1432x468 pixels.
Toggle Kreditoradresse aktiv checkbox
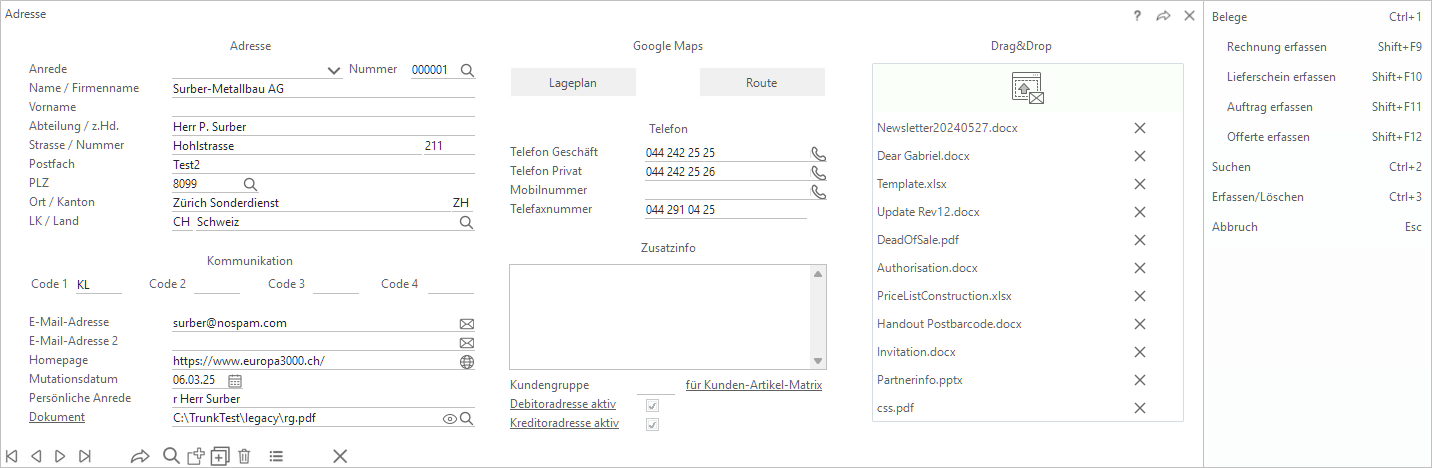click(653, 424)
